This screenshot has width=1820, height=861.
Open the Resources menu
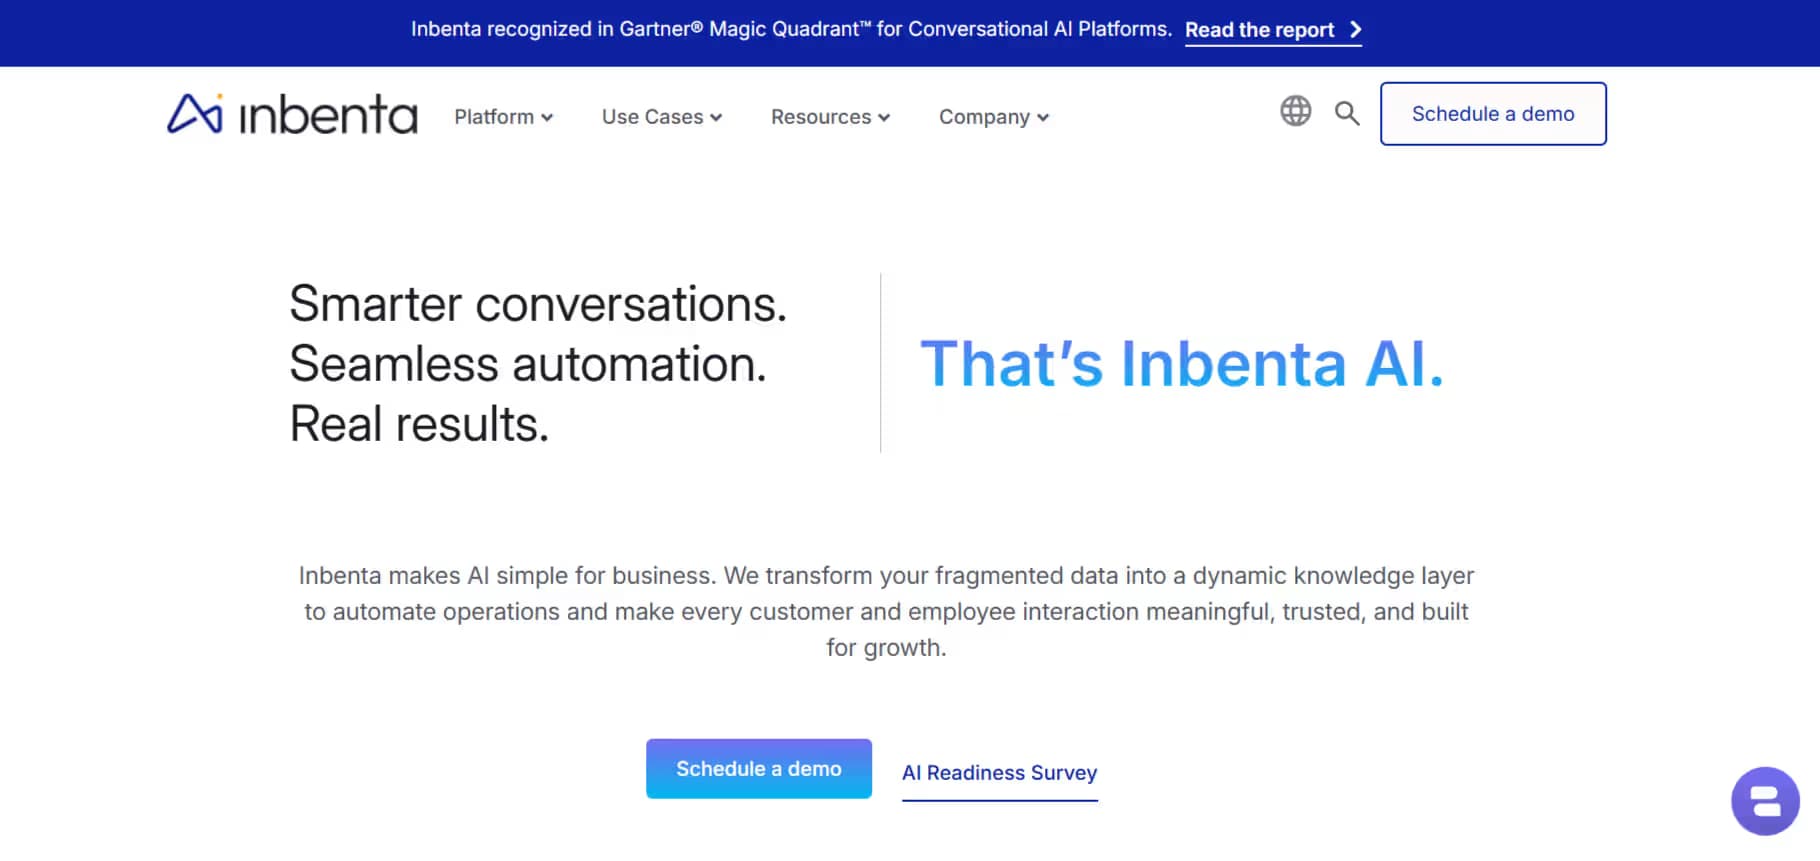pyautogui.click(x=820, y=117)
